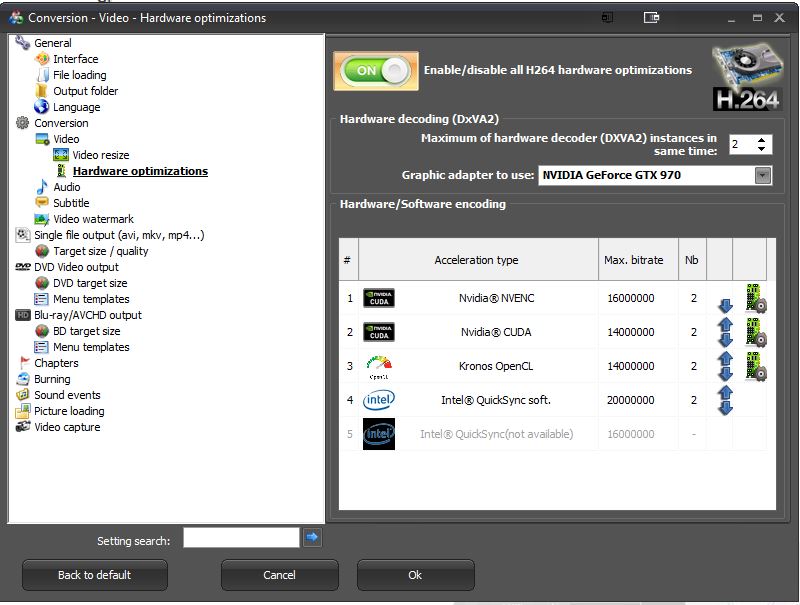Select the 20000000 bitrate cell
Screen dimensions: 800x605
pyautogui.click(x=631, y=400)
